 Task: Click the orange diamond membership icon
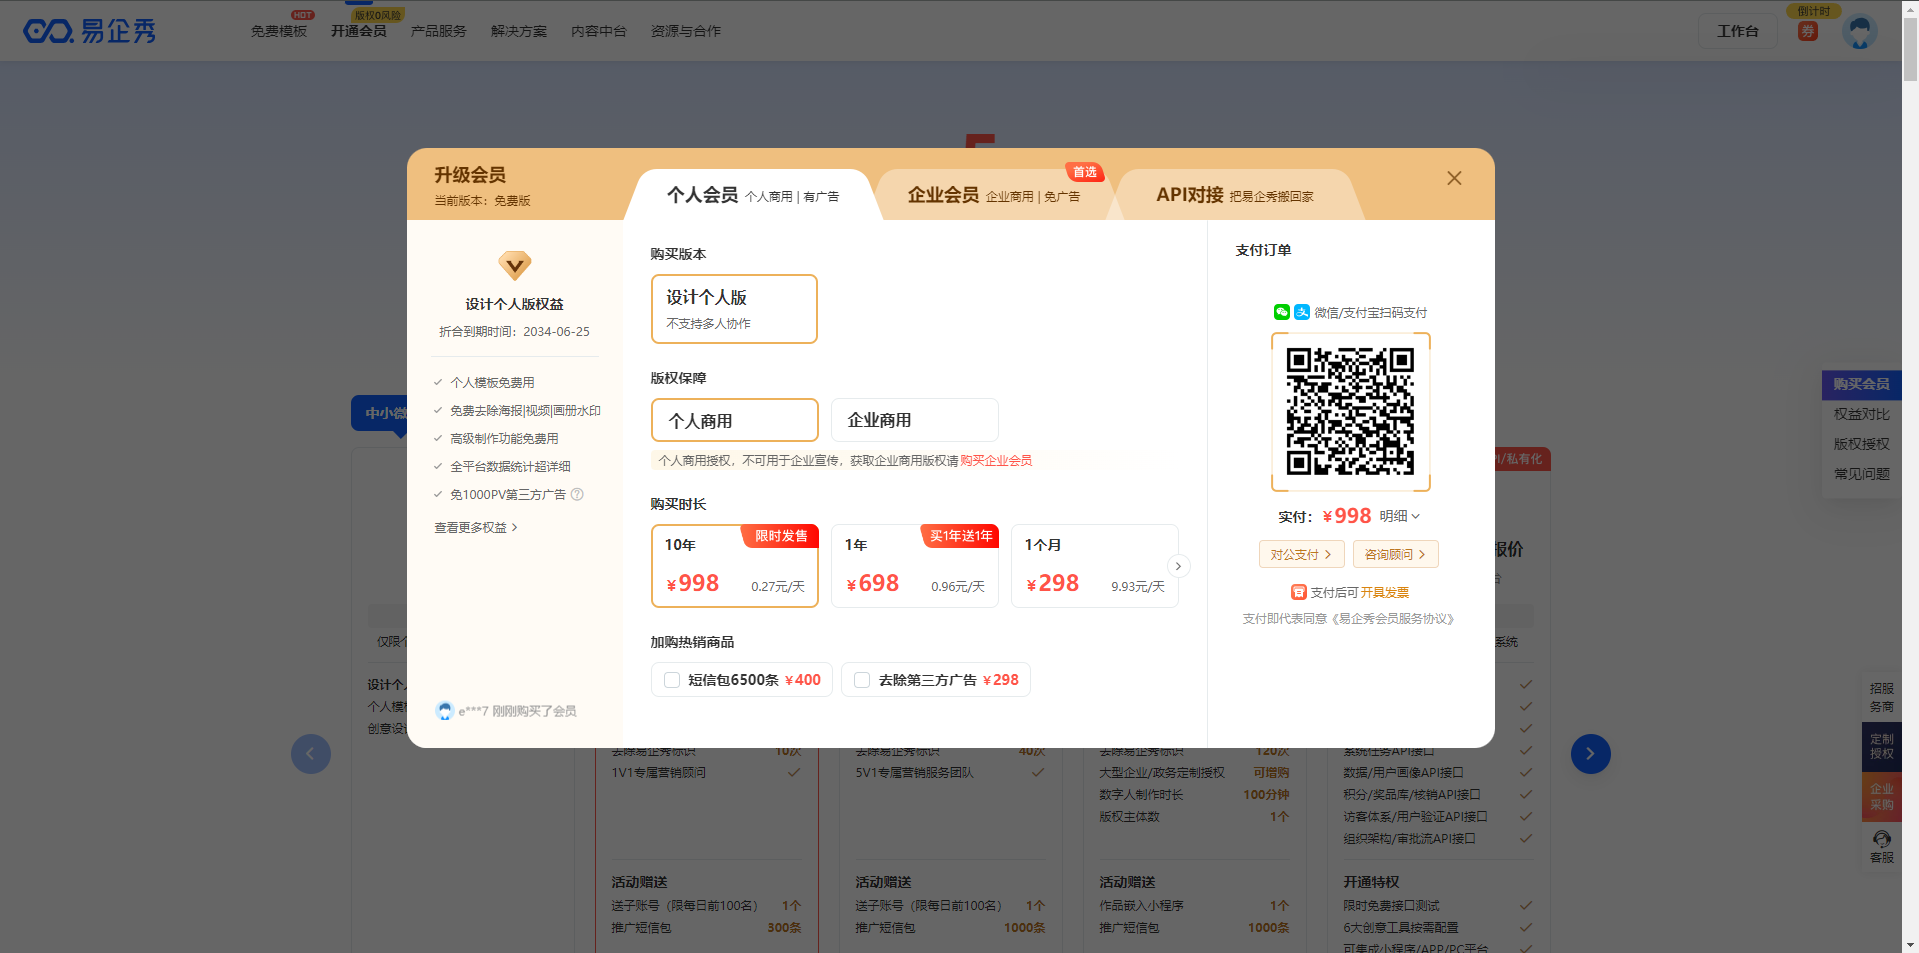coord(515,266)
